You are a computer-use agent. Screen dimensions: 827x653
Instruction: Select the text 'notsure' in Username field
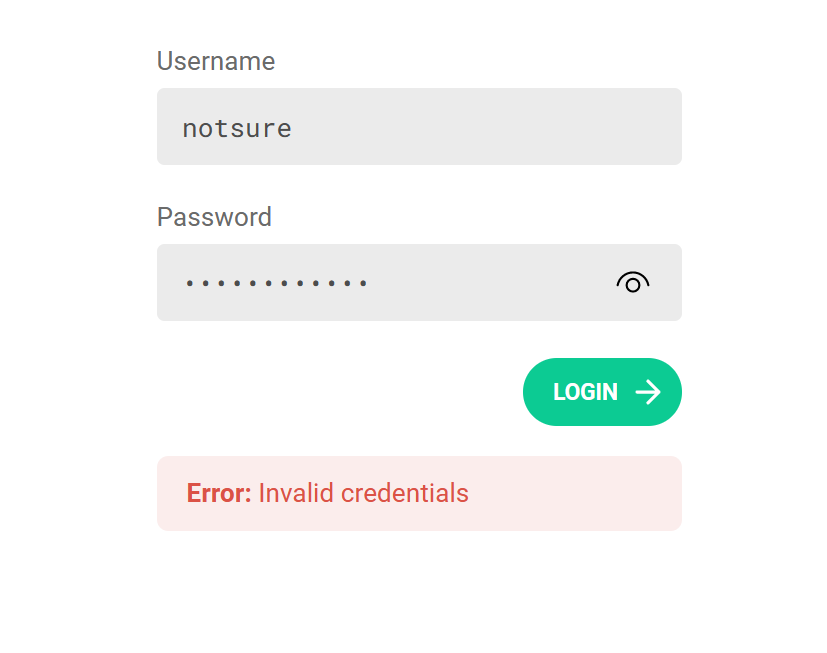(237, 127)
